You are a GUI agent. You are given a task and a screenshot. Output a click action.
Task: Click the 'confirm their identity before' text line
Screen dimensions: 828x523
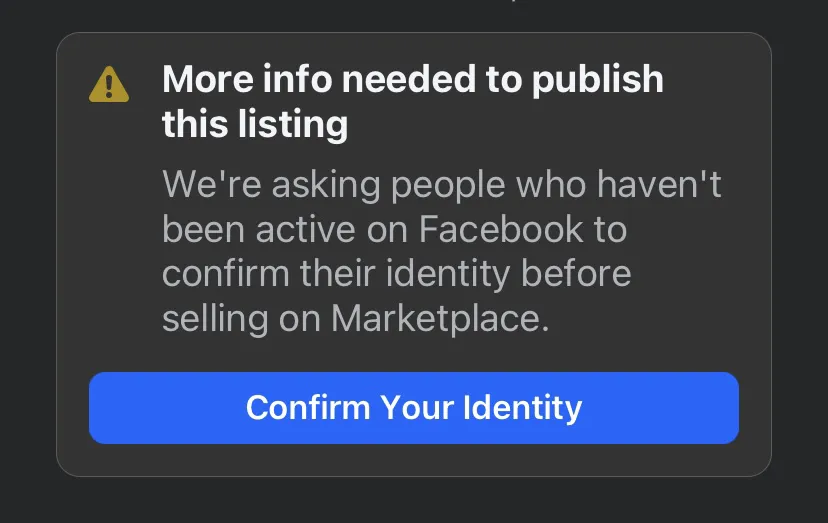[396, 274]
